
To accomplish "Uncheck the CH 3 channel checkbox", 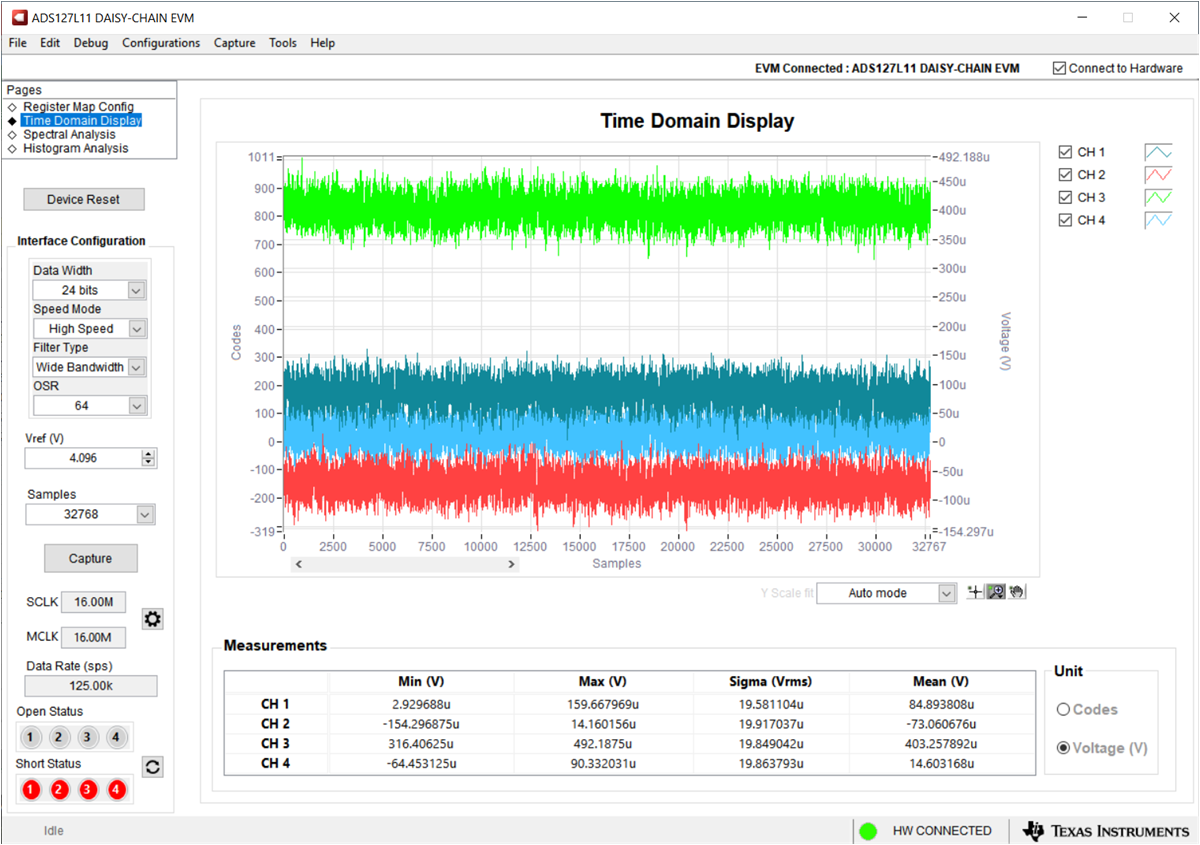I will [x=1065, y=198].
